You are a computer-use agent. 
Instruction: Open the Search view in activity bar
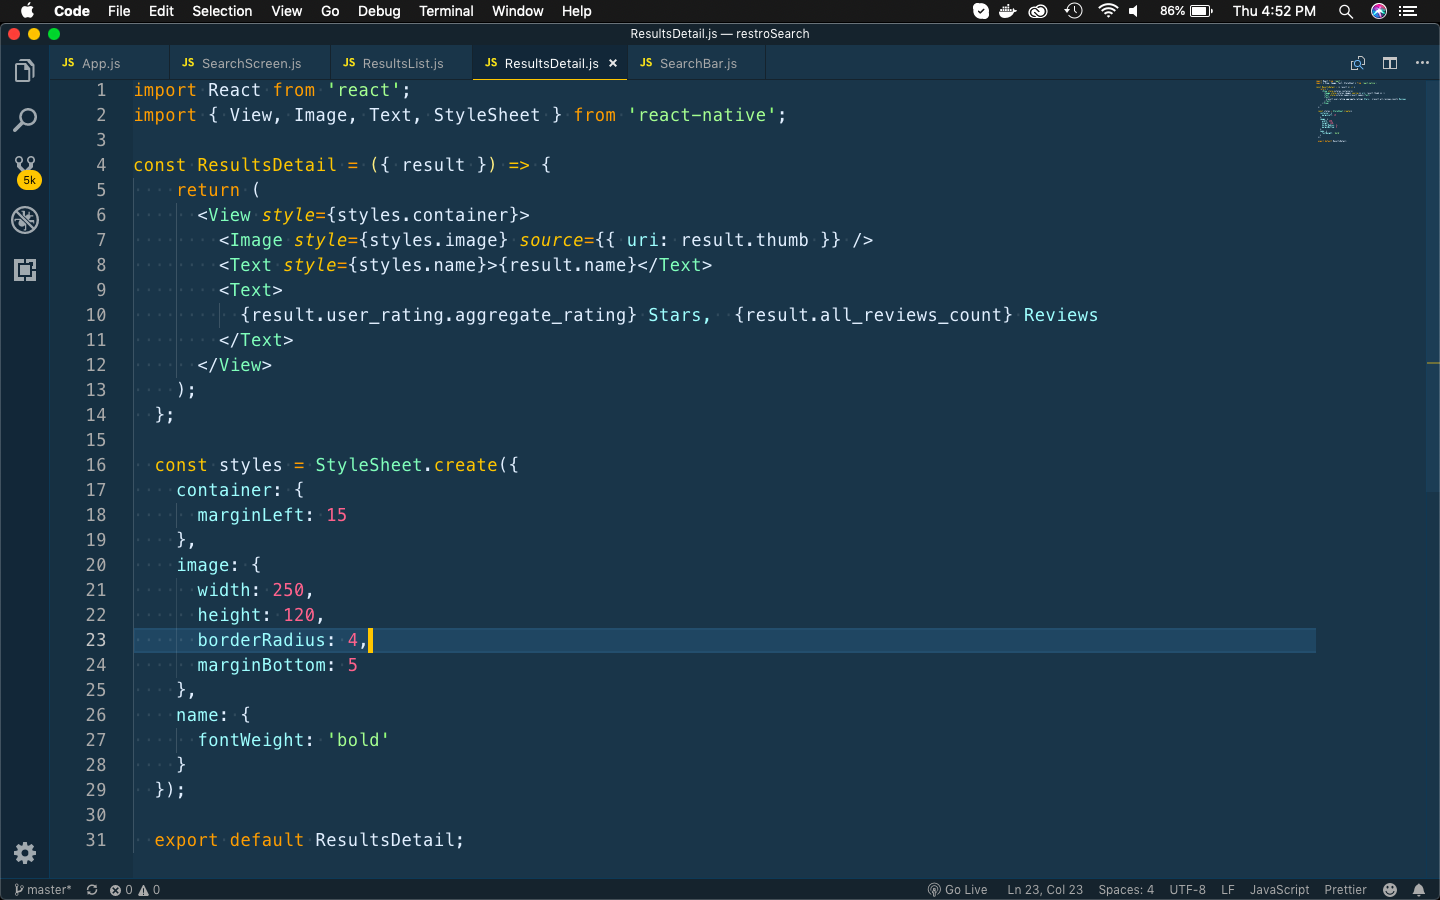coord(25,121)
